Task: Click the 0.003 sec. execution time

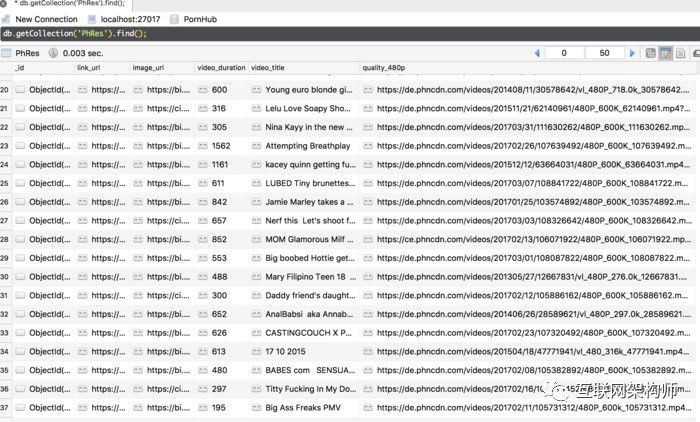Action: [83, 53]
